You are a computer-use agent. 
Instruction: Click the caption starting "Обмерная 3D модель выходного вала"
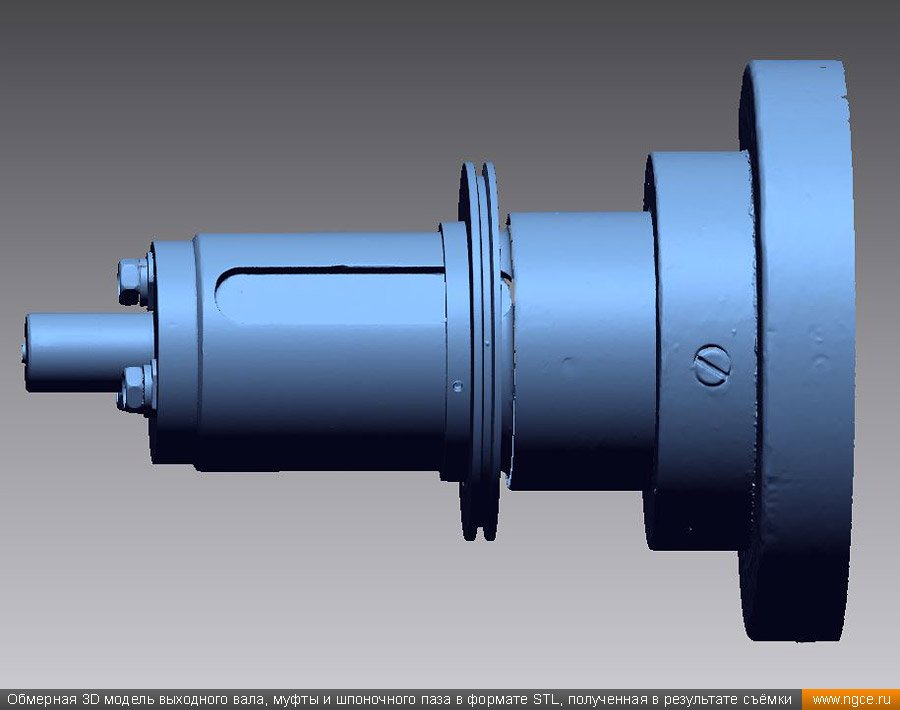(399, 700)
